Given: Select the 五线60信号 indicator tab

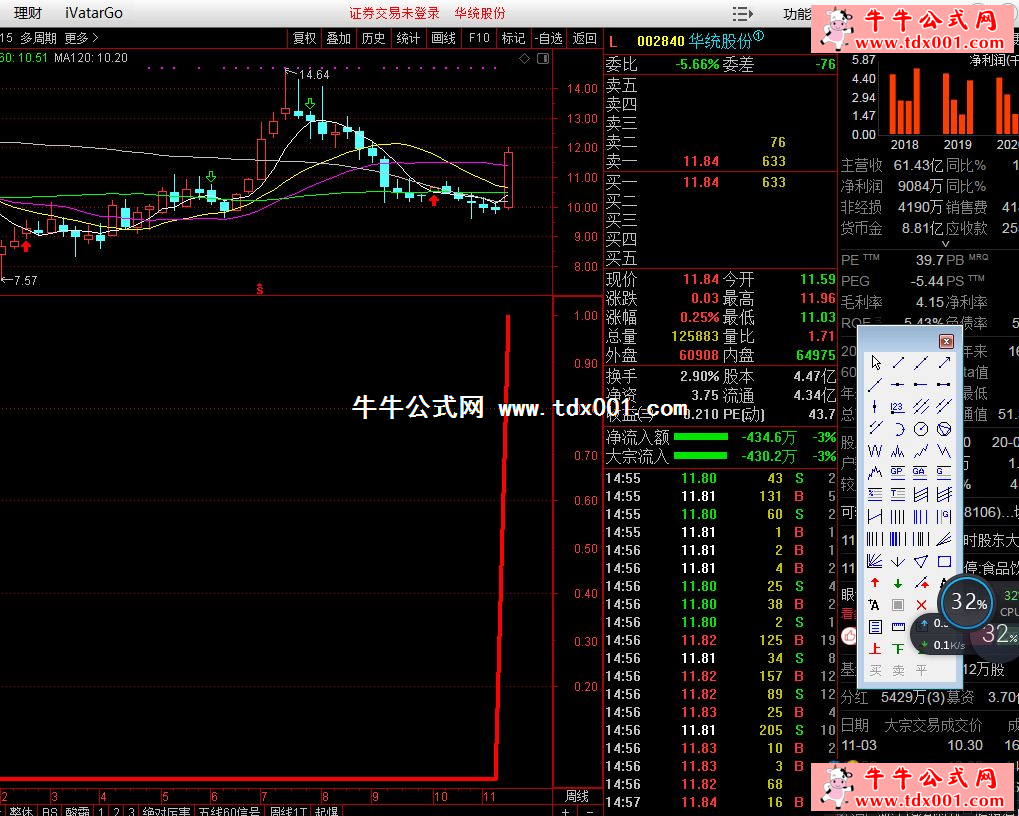Looking at the screenshot, I should point(229,811).
